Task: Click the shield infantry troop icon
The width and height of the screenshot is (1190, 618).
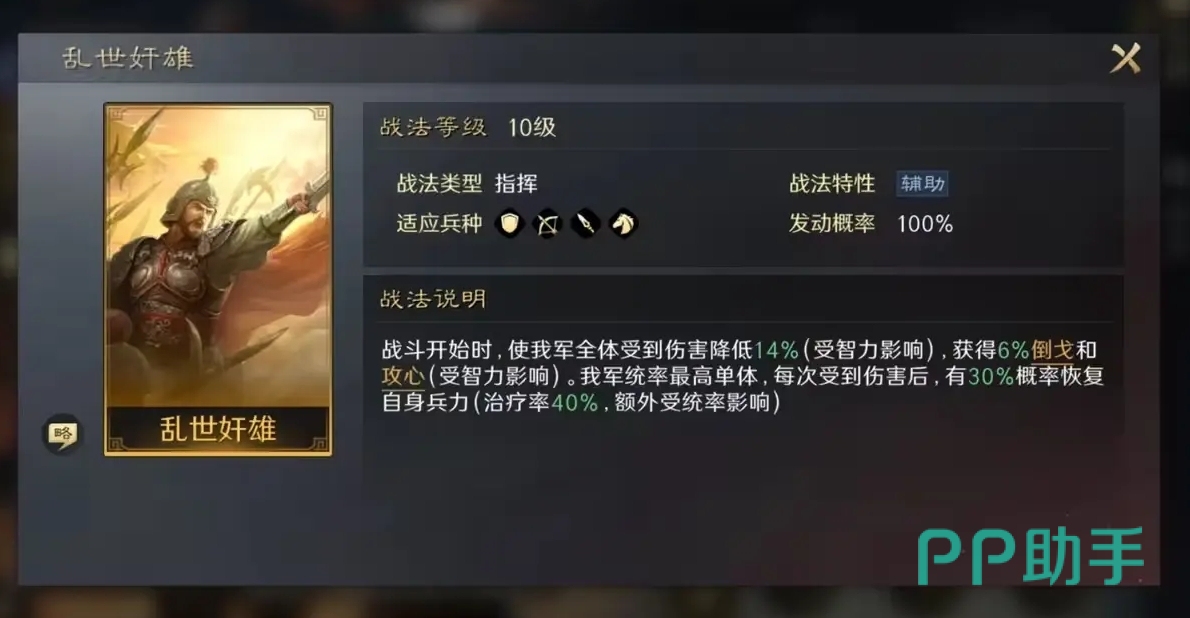Action: click(509, 224)
